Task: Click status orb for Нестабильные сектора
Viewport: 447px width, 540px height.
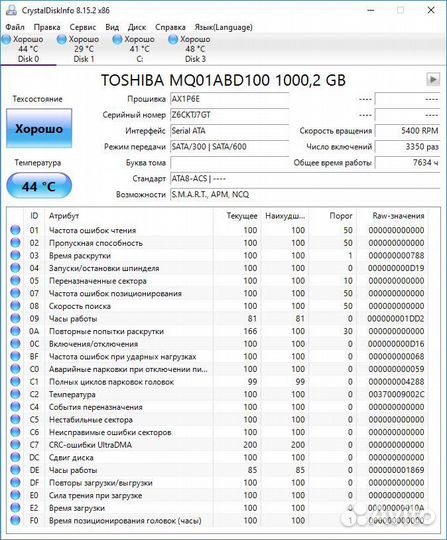Action: [x=15, y=419]
